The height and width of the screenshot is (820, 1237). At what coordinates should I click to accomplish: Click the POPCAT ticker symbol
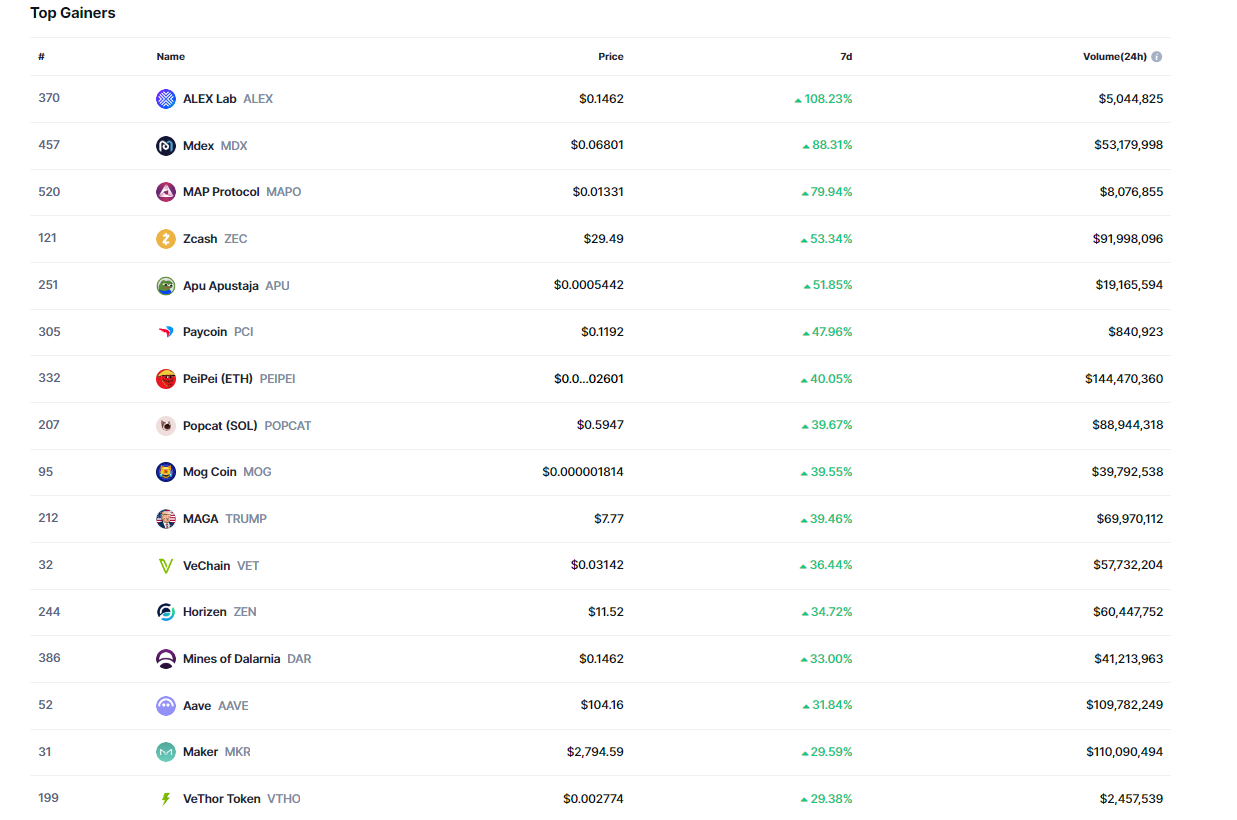coord(288,426)
